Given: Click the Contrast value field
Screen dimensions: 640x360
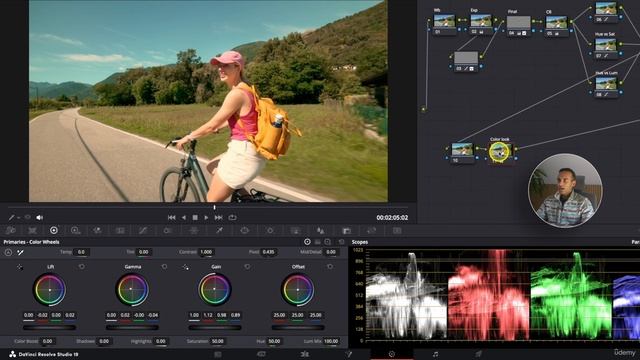Looking at the screenshot, I should pos(206,252).
